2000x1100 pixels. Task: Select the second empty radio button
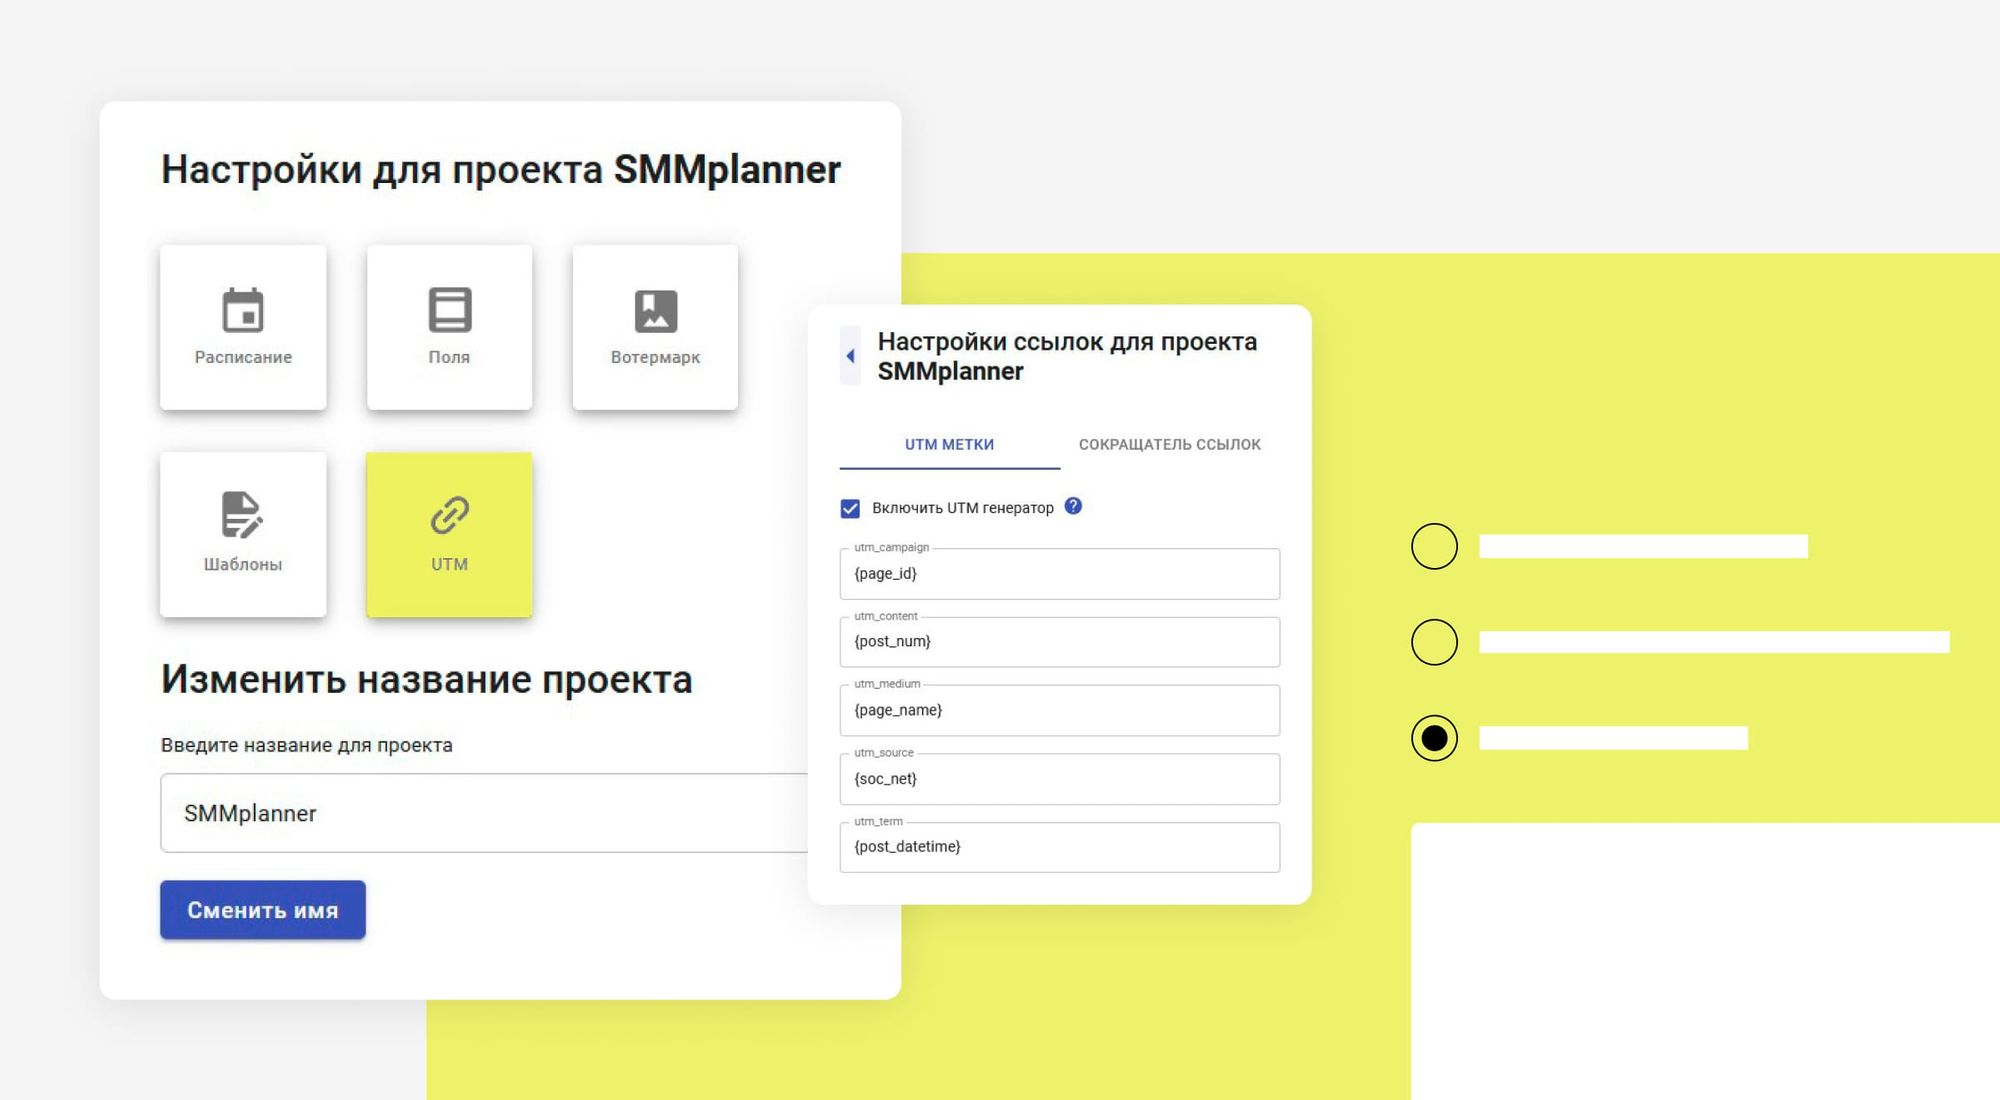[x=1434, y=642]
